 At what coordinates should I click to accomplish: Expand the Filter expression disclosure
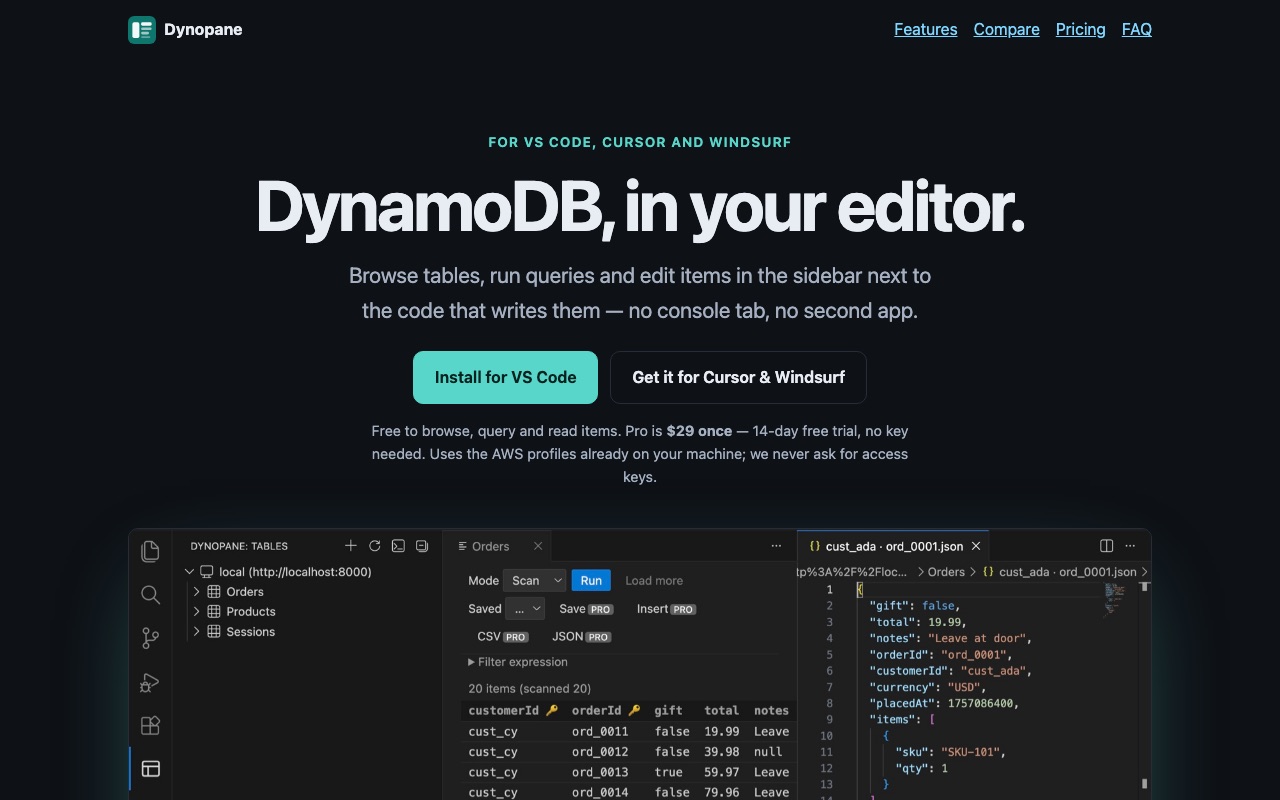[x=518, y=662]
